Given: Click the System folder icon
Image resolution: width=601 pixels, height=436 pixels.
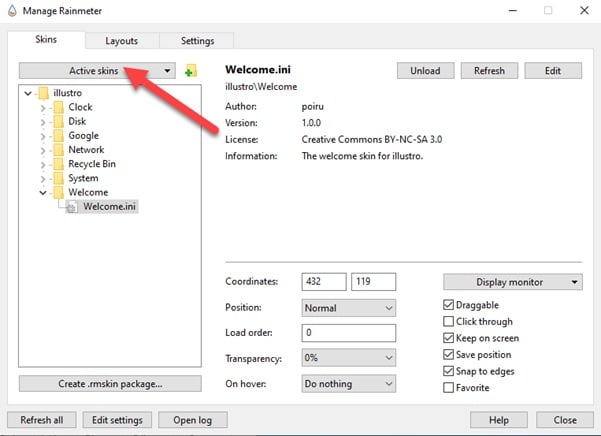Looking at the screenshot, I should click(x=58, y=178).
